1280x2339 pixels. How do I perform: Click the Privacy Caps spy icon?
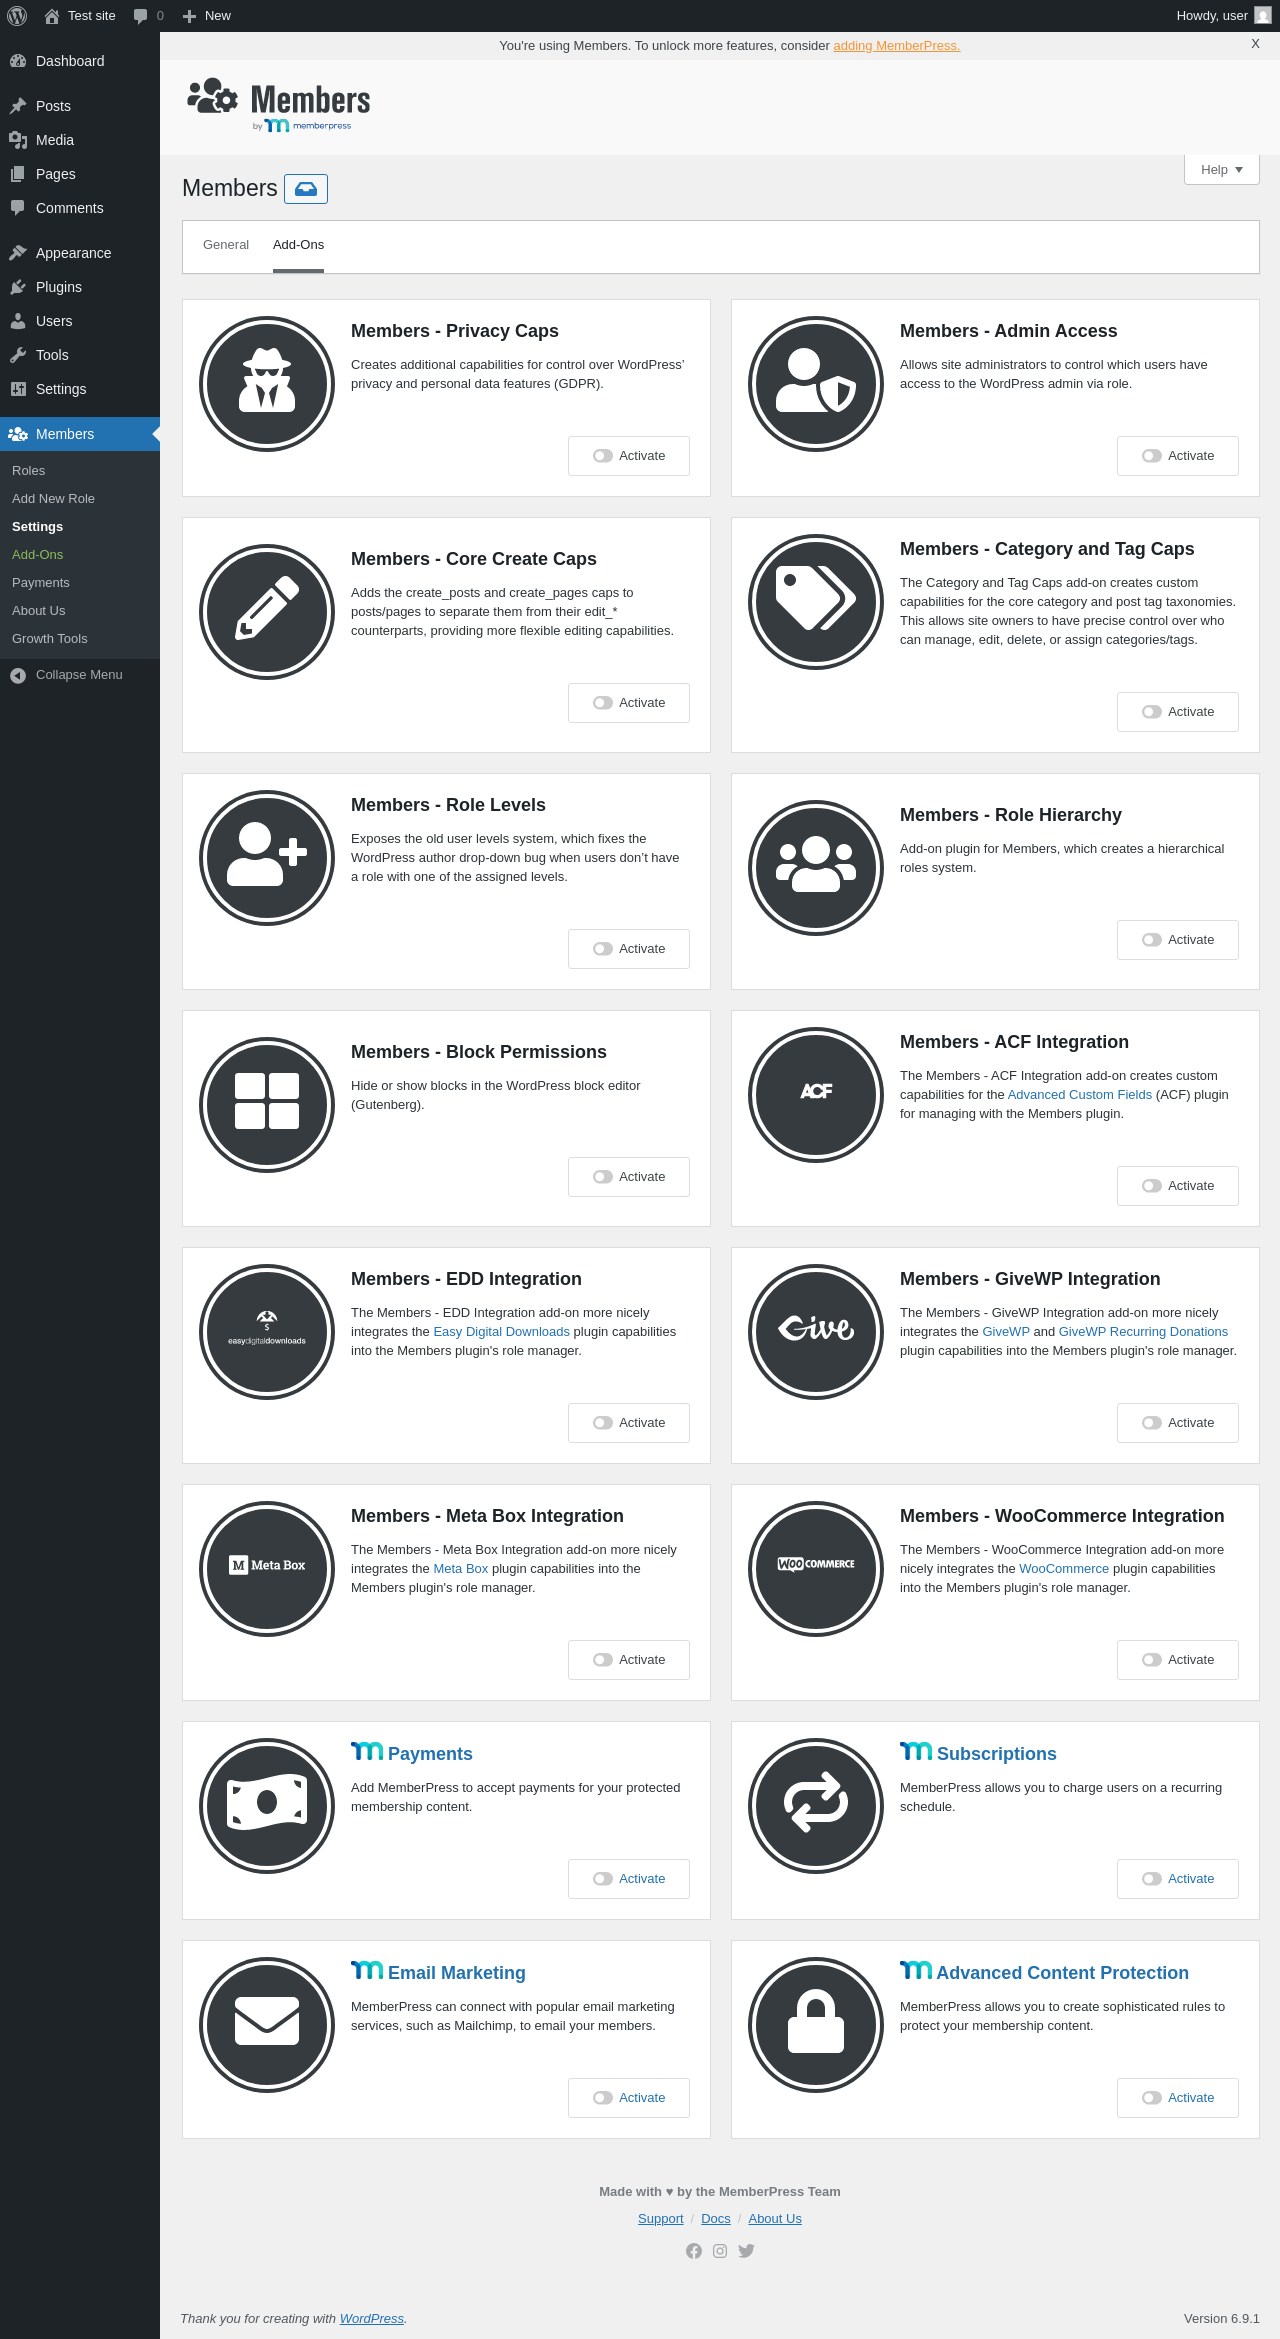tap(267, 384)
